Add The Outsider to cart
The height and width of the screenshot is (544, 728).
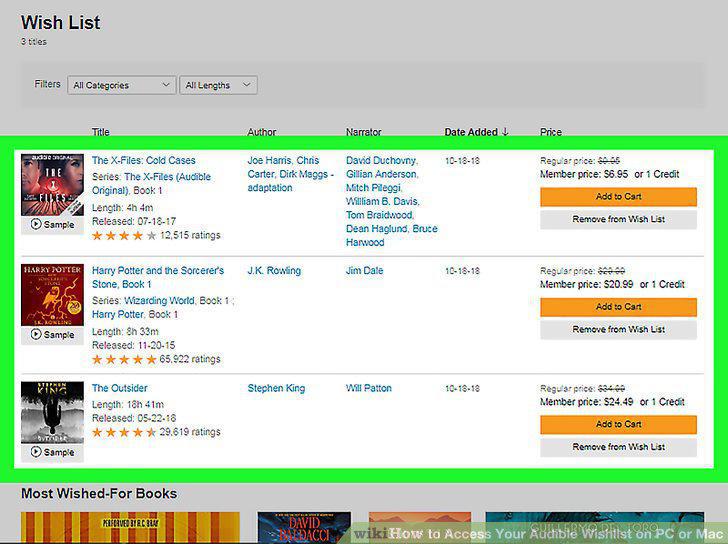coord(618,424)
